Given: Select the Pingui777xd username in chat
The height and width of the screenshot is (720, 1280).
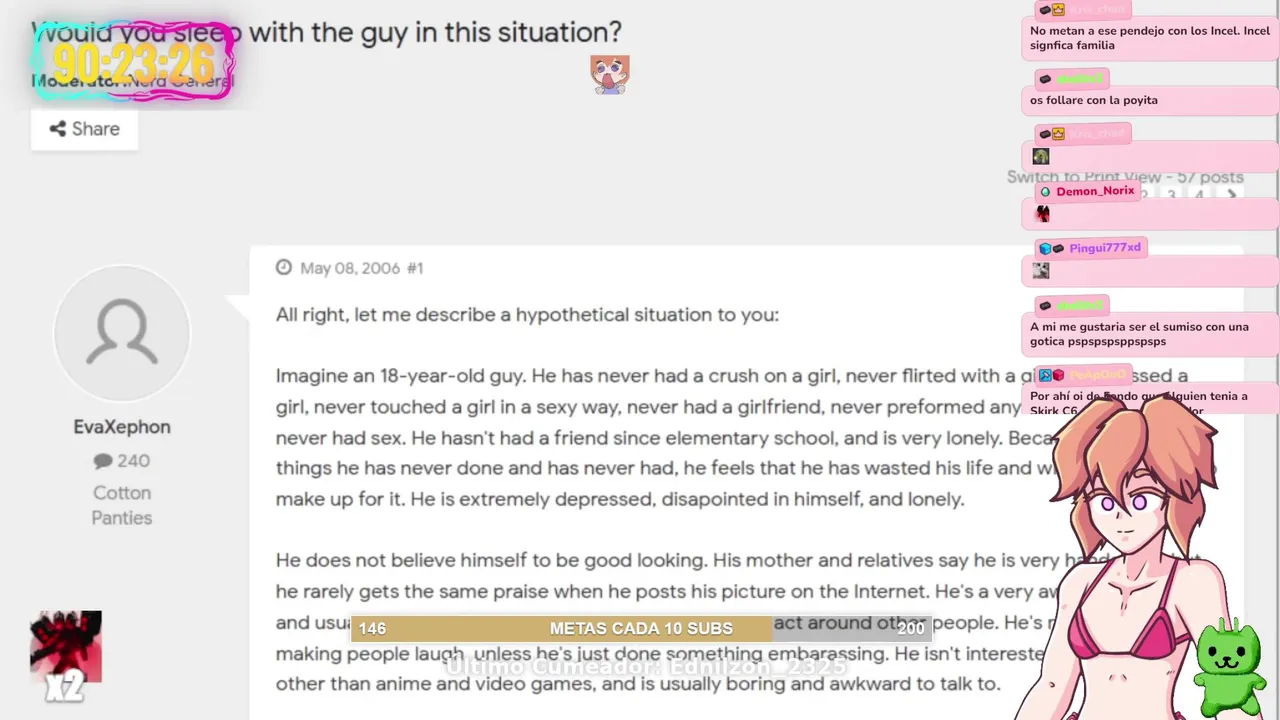Looking at the screenshot, I should coord(1104,248).
